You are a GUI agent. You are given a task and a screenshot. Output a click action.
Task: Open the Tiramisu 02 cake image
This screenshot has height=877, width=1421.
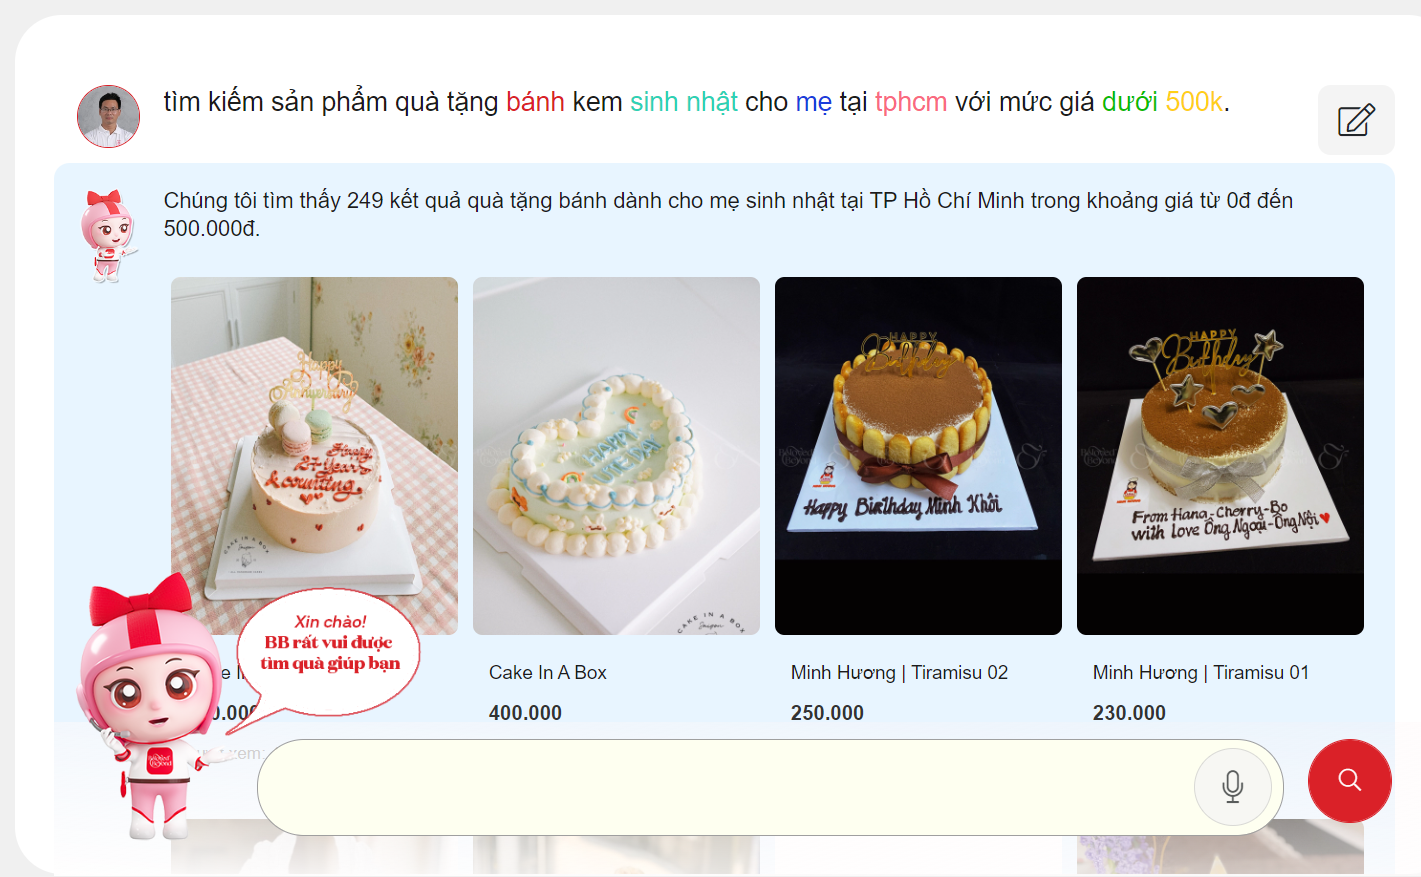pyautogui.click(x=918, y=455)
